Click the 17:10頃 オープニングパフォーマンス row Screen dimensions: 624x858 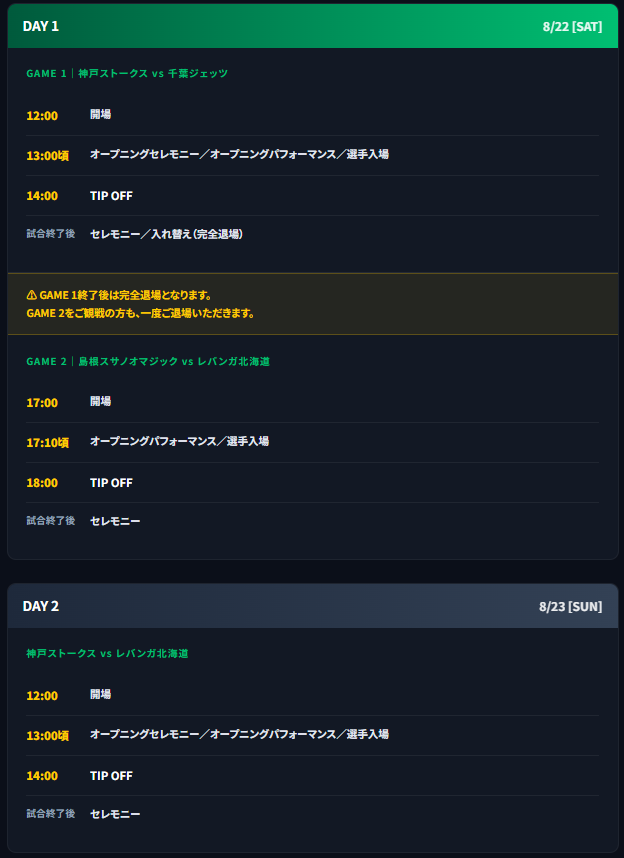pos(313,442)
